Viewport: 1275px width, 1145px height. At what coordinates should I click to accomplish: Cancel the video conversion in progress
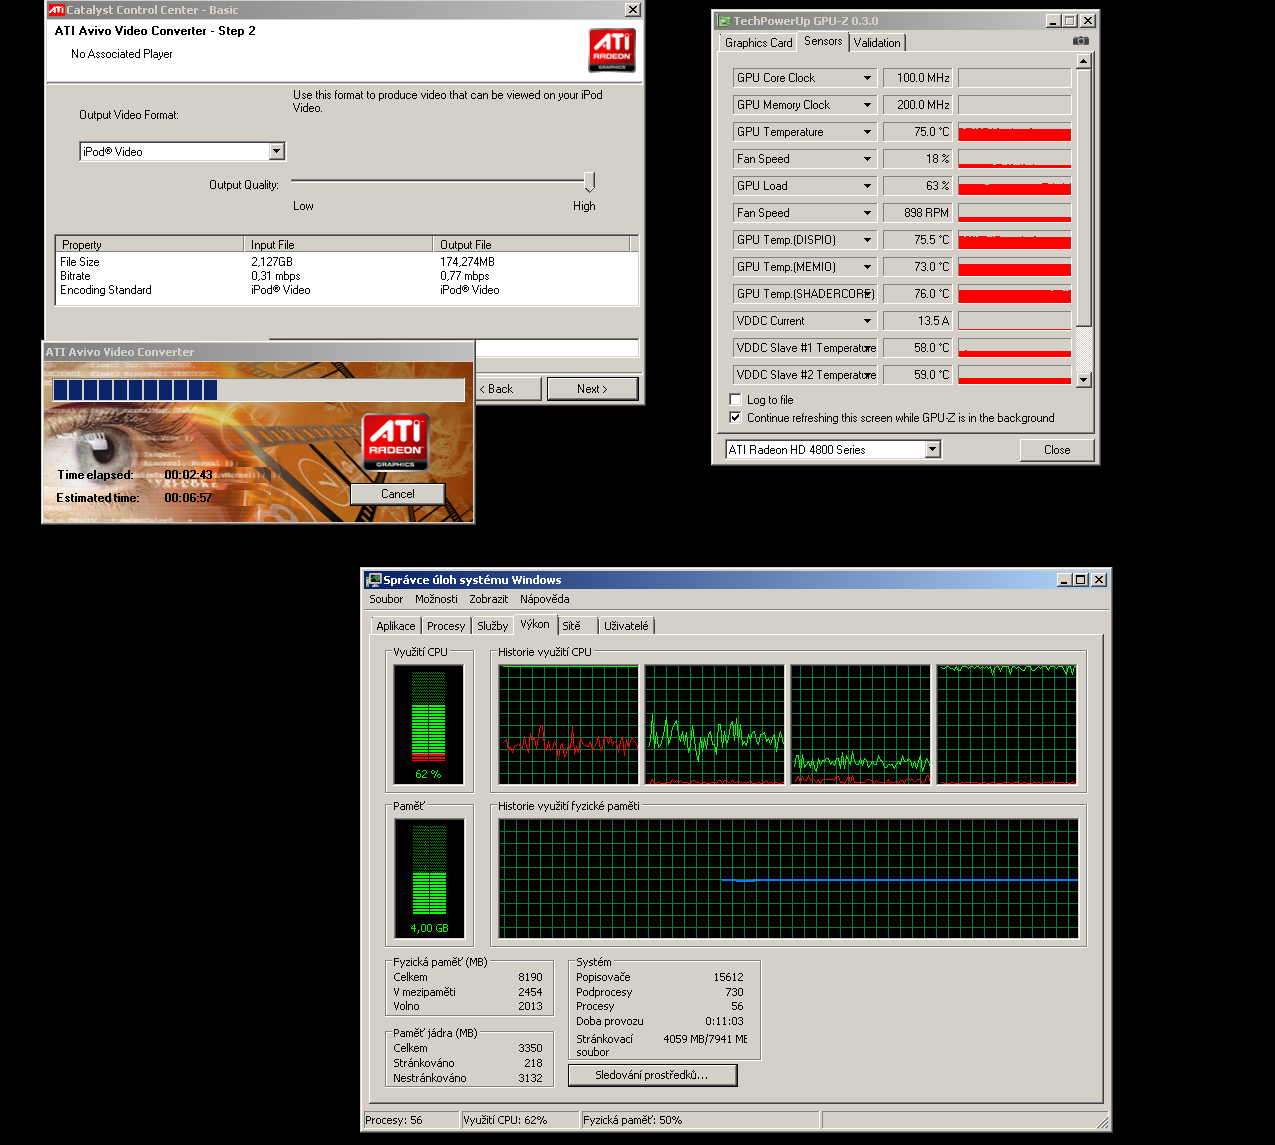(x=397, y=494)
